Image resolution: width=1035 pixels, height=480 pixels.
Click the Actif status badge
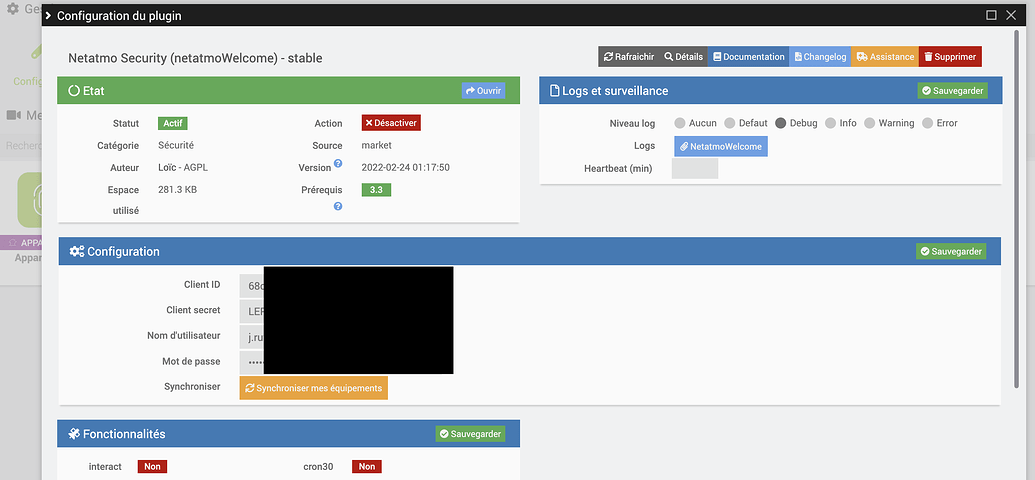pyautogui.click(x=173, y=123)
